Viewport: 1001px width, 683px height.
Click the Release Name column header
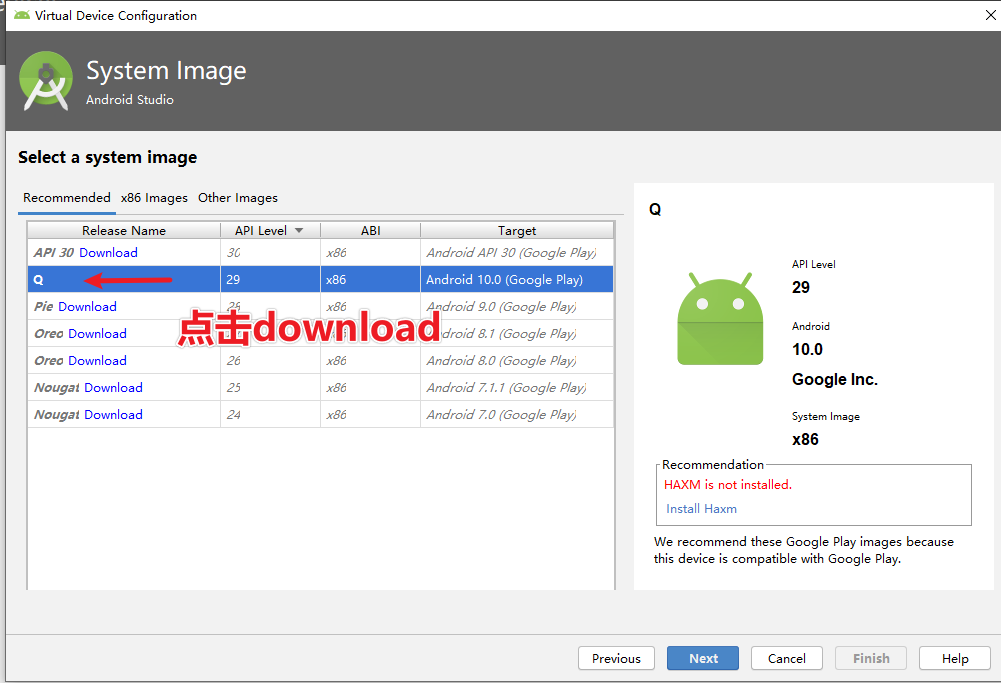point(124,230)
